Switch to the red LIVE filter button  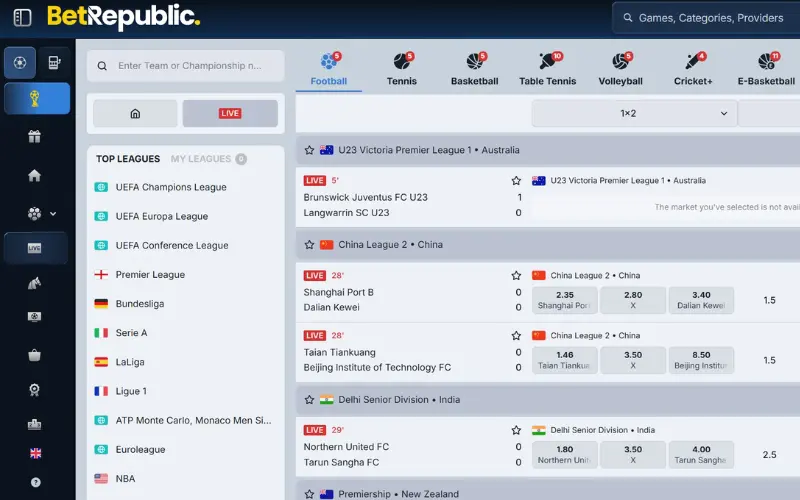point(230,113)
